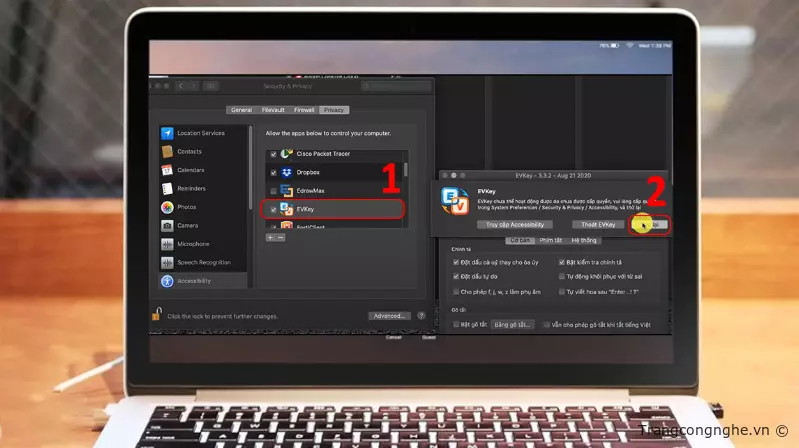
Task: Tick the EdrawMax checkbox
Action: (274, 190)
